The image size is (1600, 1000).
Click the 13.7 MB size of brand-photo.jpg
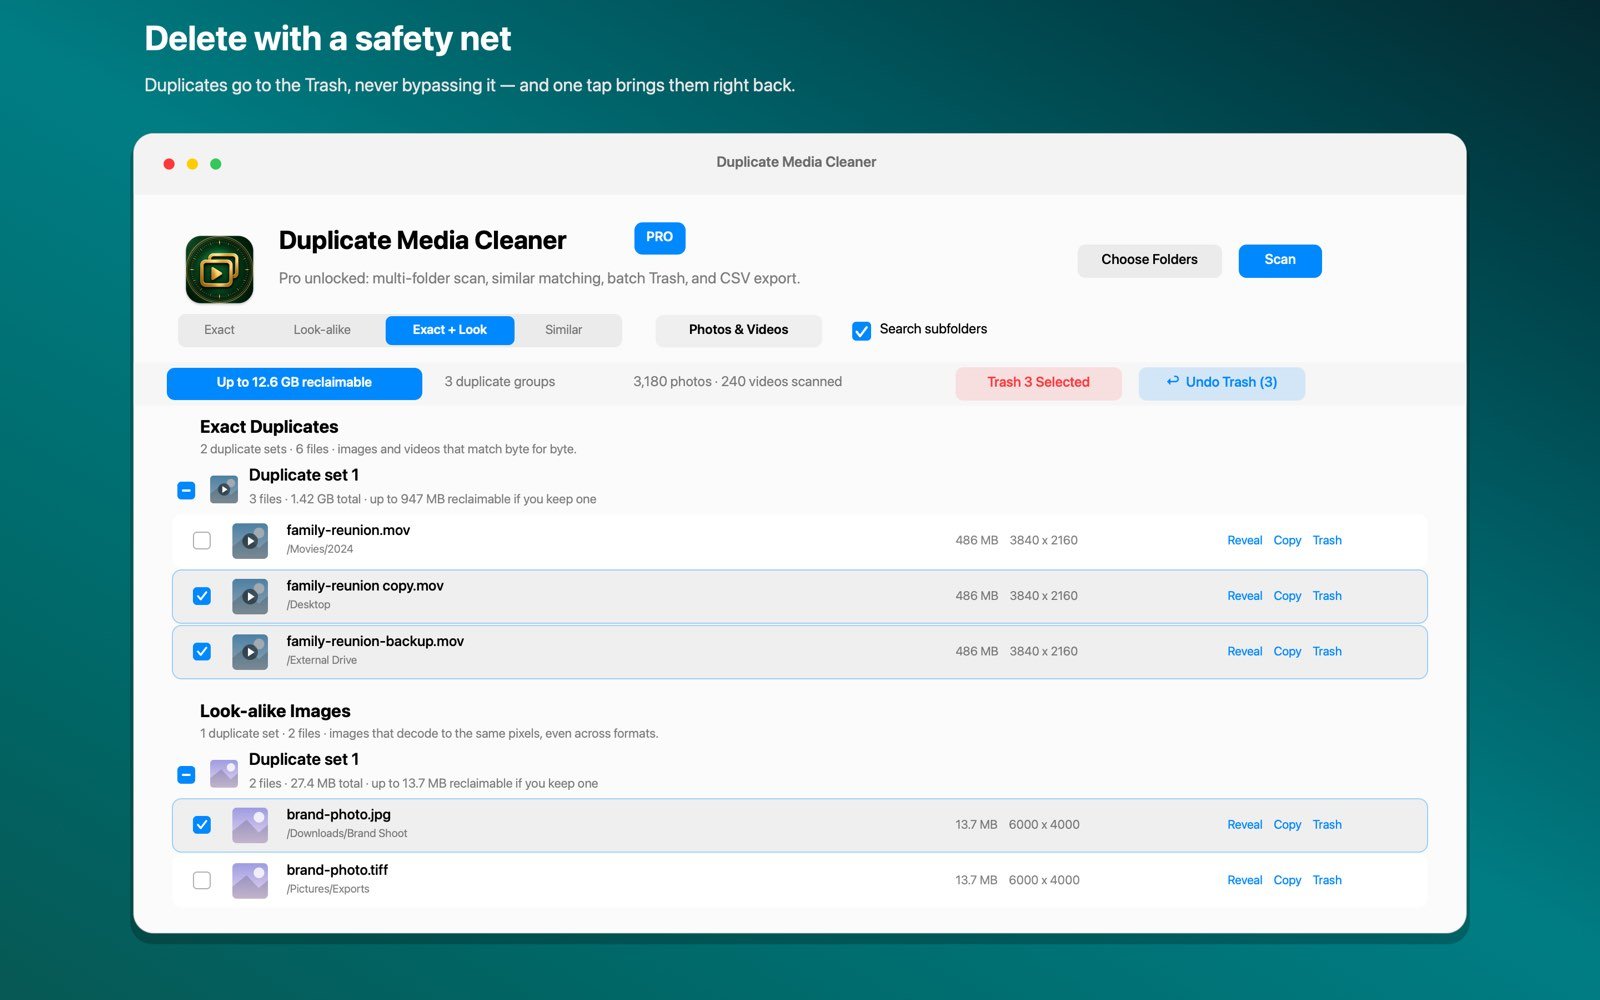(x=976, y=825)
